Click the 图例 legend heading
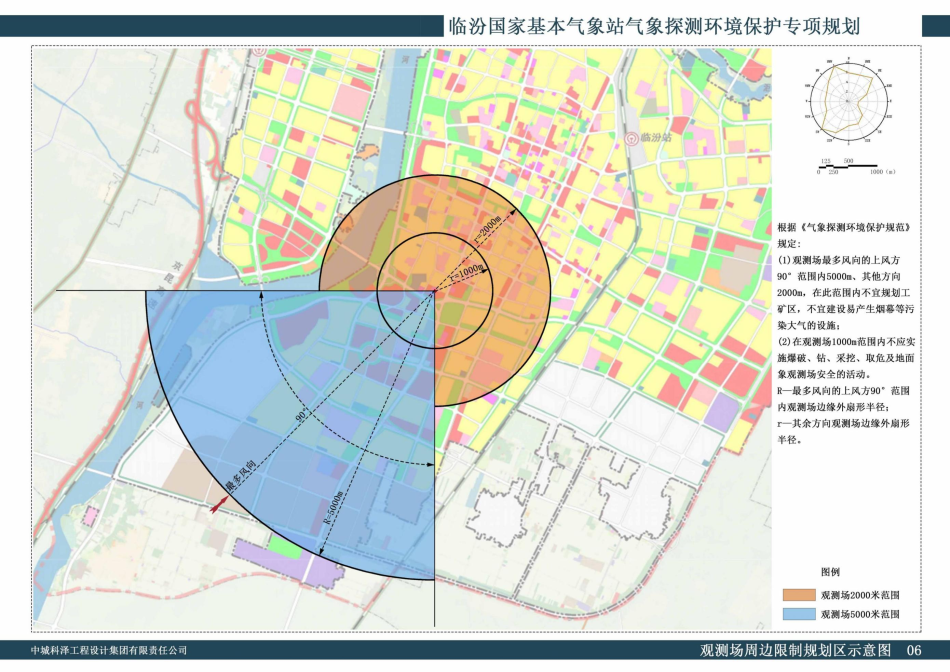The image size is (950, 672). 830,572
